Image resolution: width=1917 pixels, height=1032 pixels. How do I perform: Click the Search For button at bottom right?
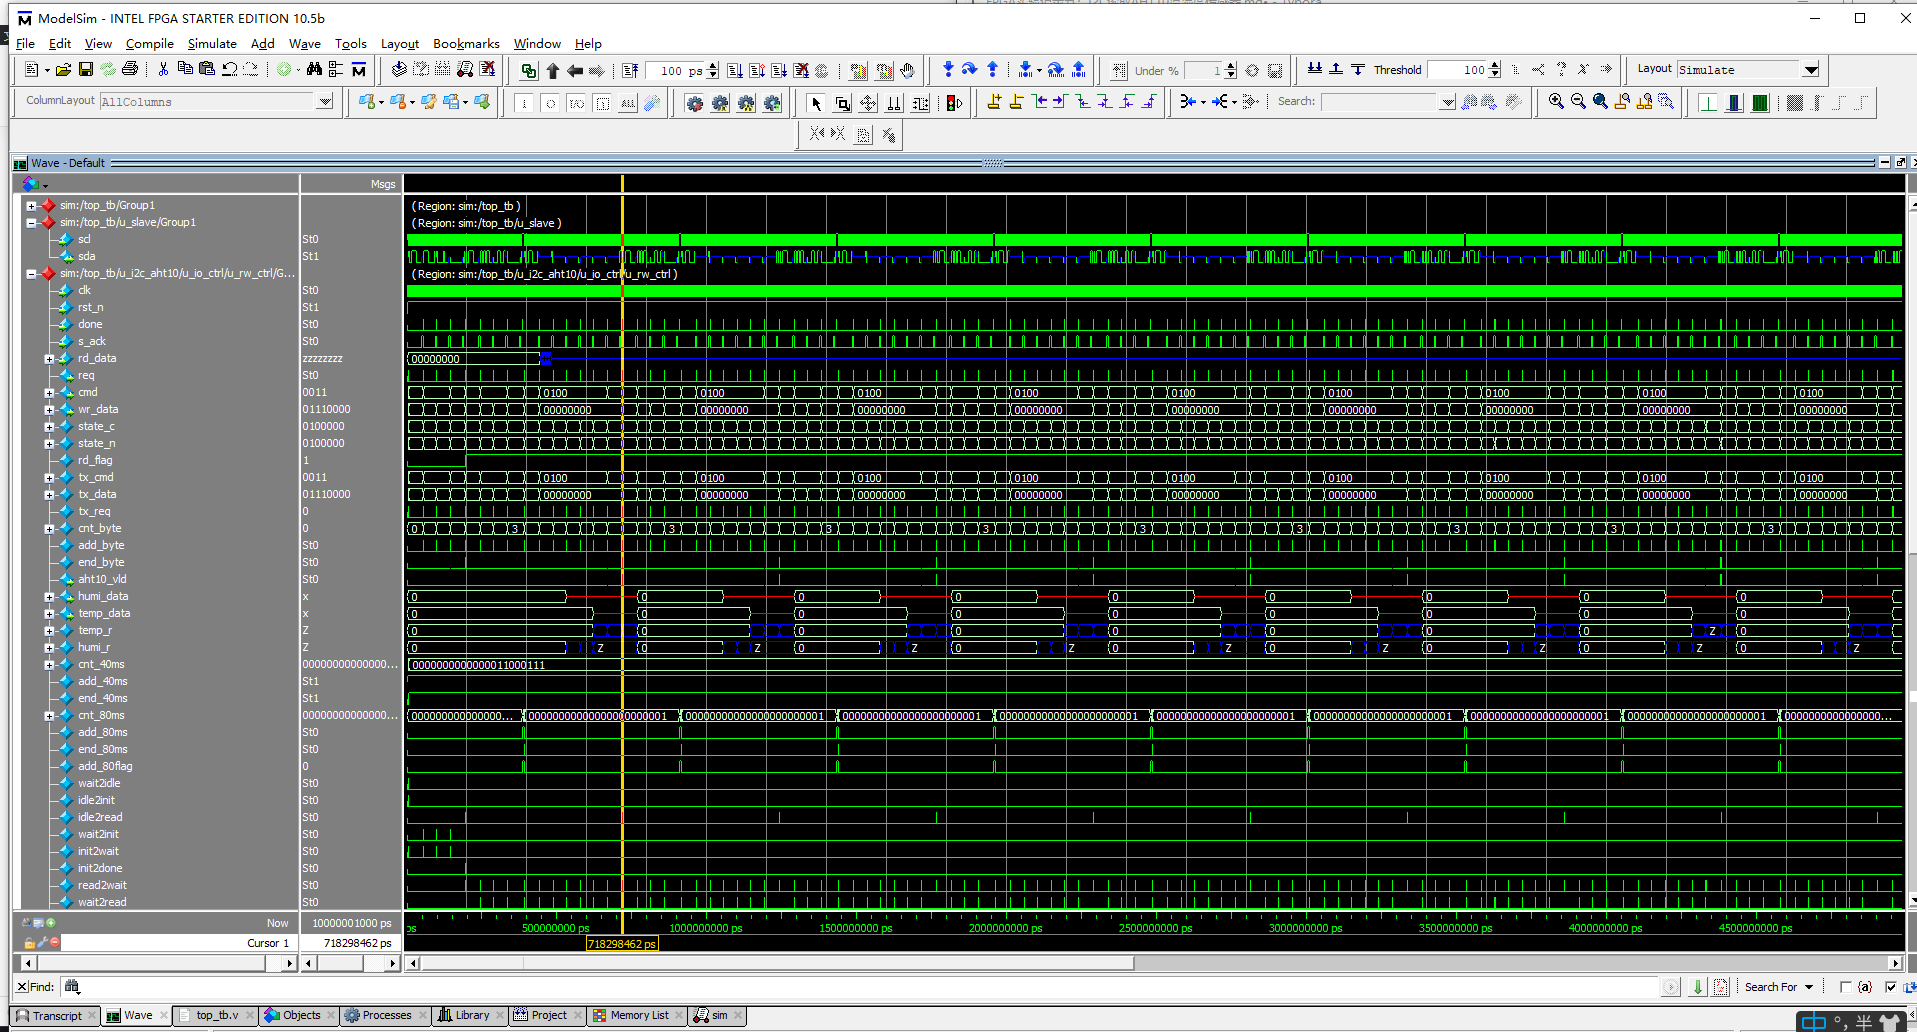coord(1772,987)
